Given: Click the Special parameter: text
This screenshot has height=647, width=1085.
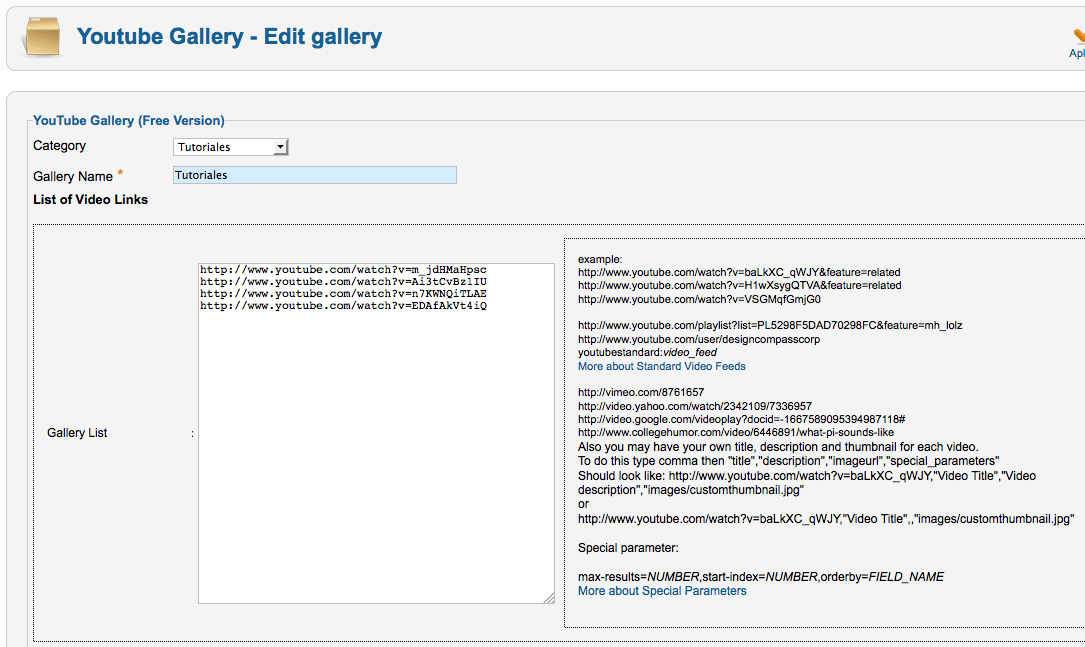Looking at the screenshot, I should pos(628,548).
